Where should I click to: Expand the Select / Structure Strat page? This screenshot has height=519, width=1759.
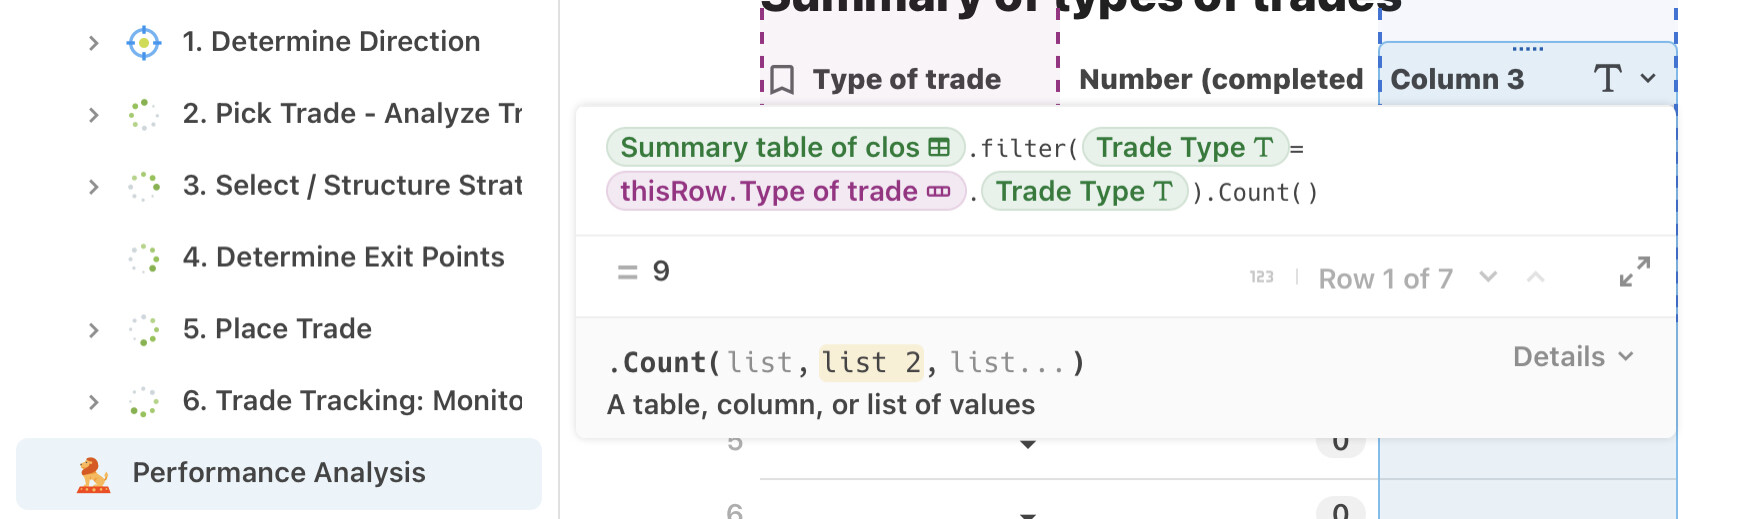94,187
